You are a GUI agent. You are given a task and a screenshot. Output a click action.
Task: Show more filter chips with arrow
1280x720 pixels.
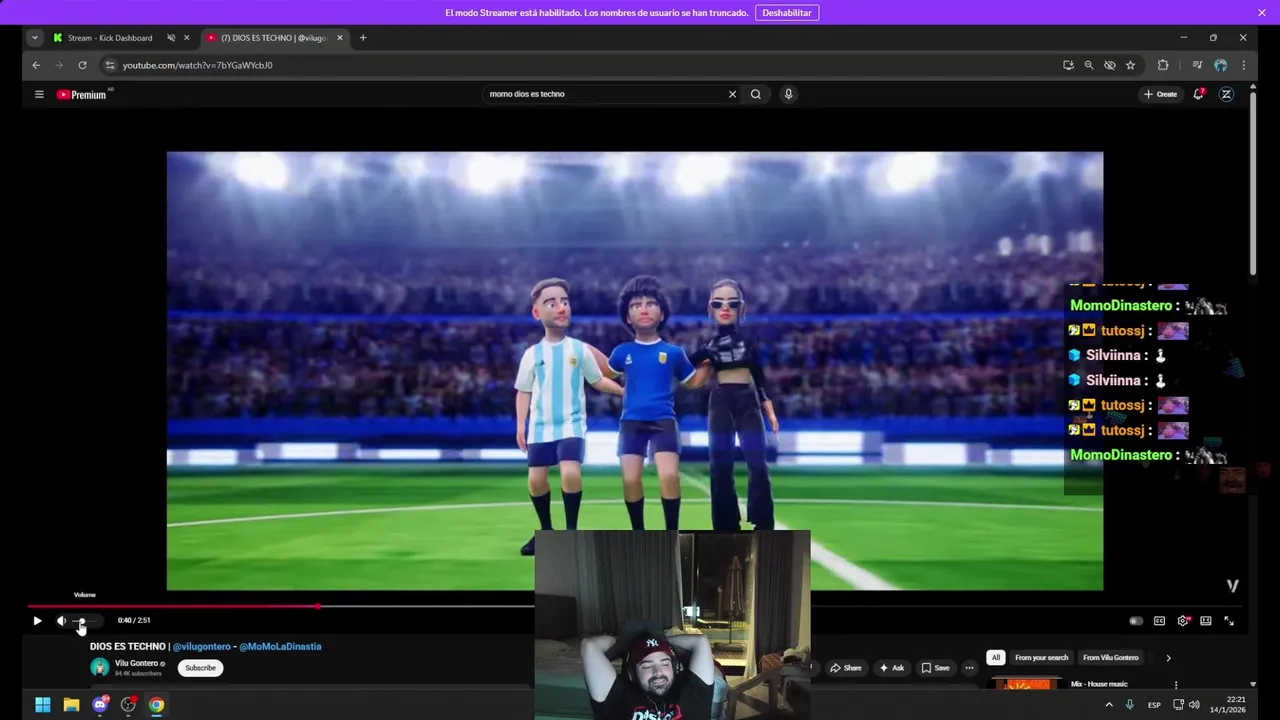point(1168,658)
